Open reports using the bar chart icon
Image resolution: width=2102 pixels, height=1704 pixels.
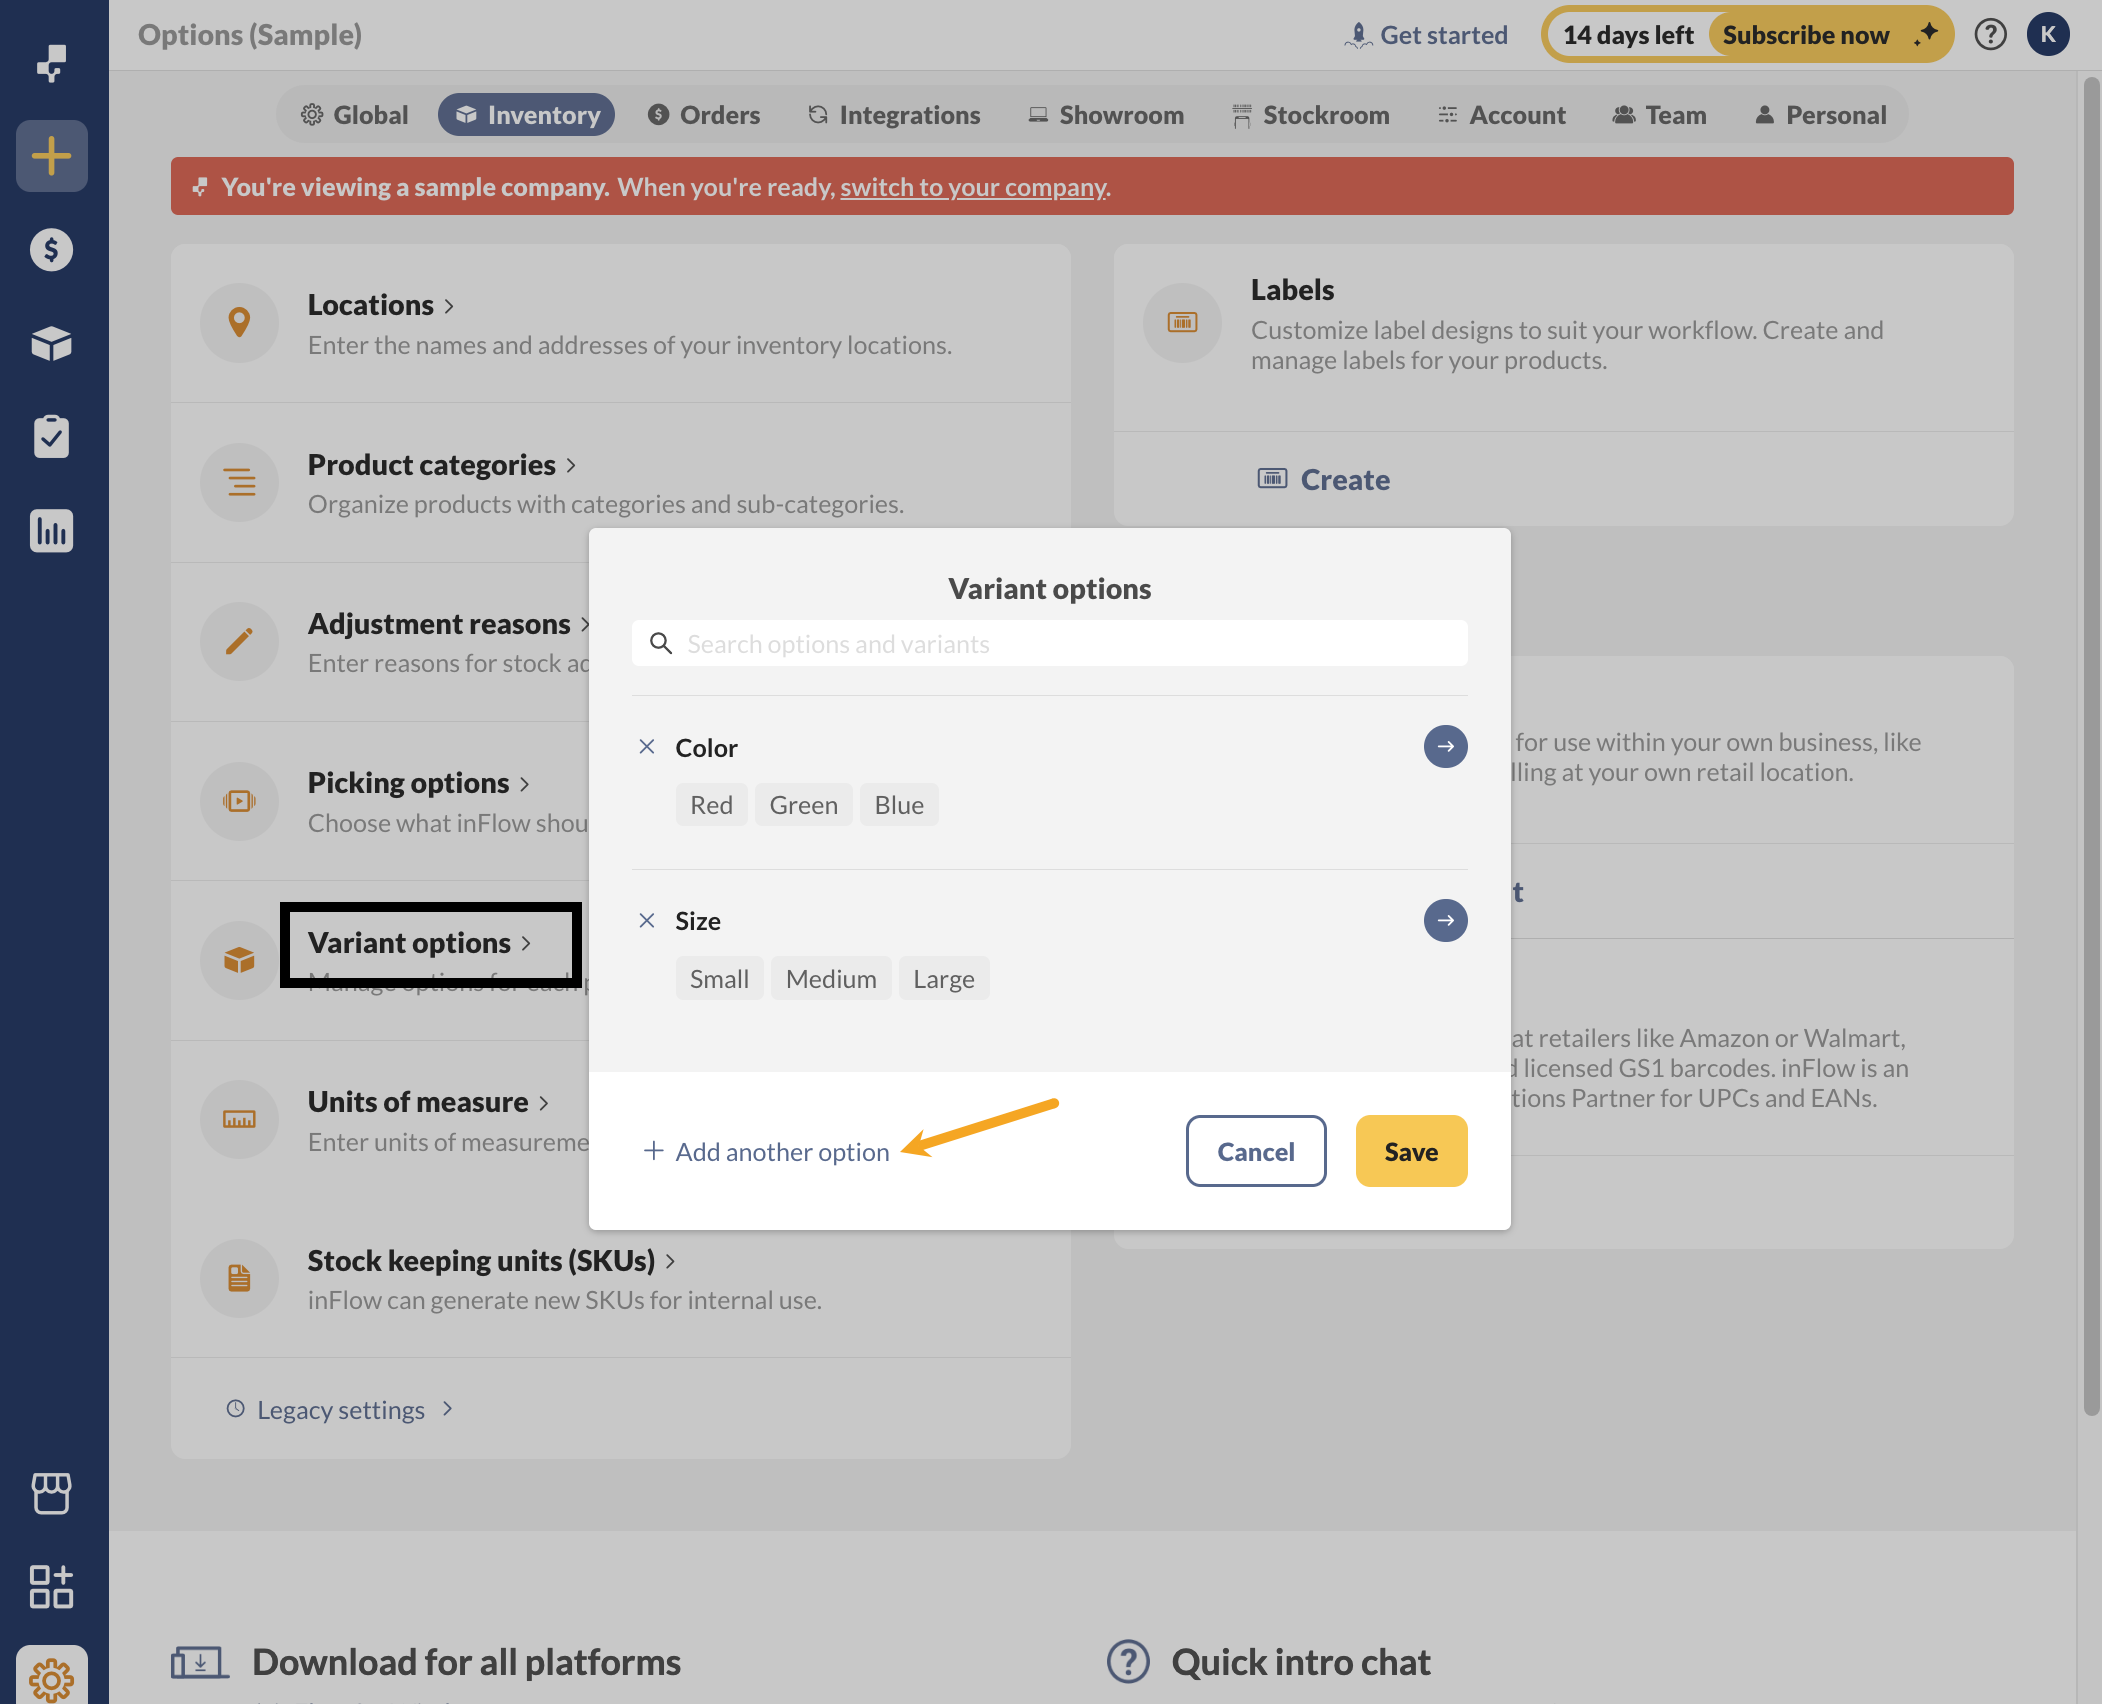tap(51, 530)
